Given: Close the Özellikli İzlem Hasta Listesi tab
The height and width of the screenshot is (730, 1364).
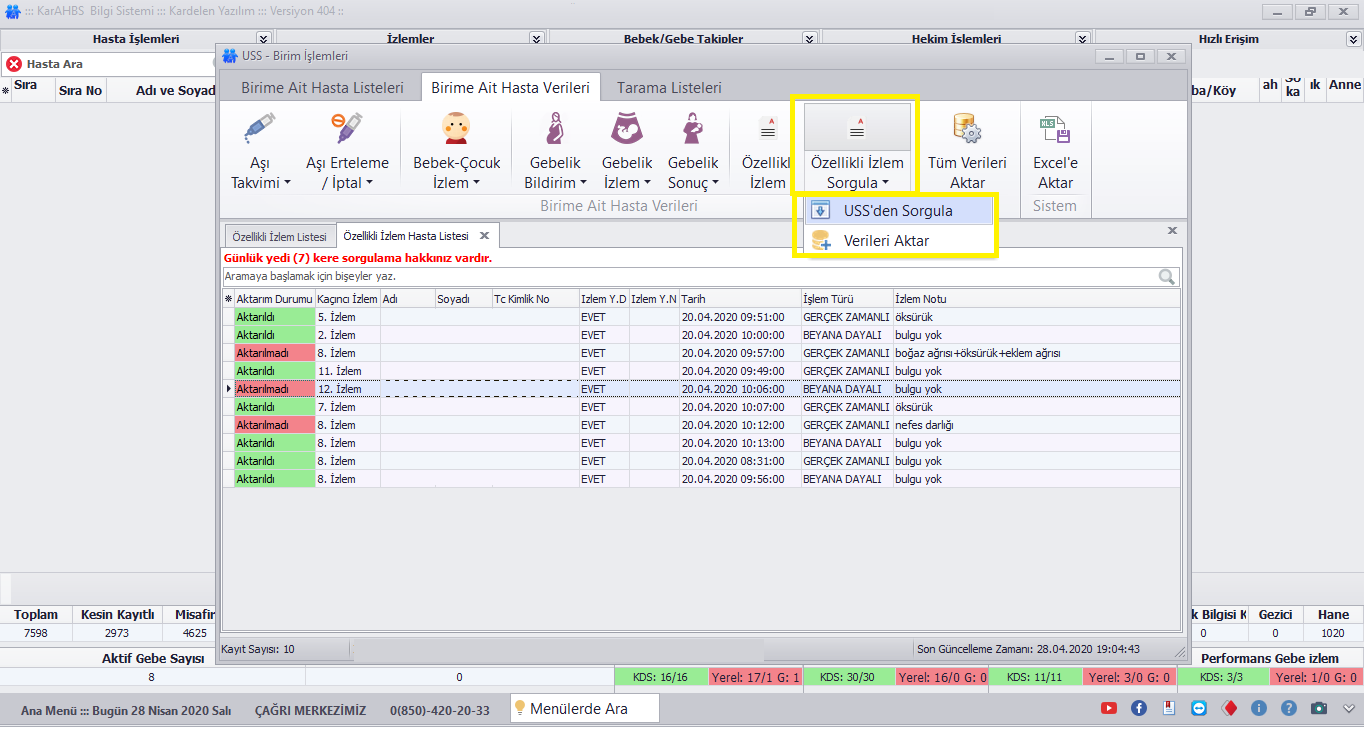Looking at the screenshot, I should [x=484, y=236].
